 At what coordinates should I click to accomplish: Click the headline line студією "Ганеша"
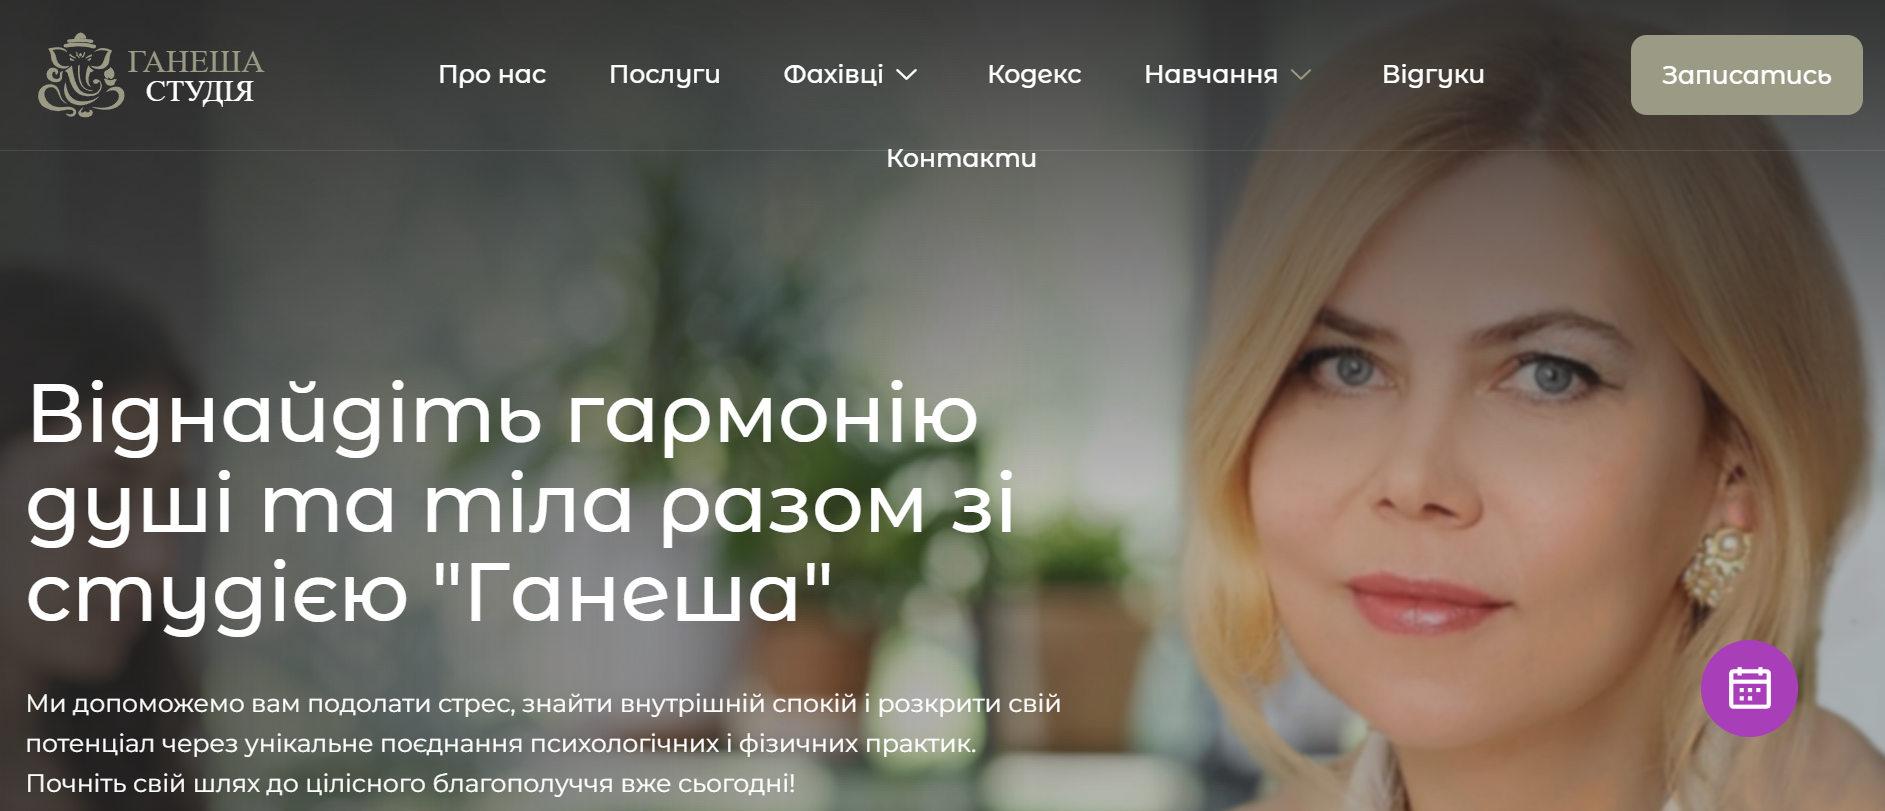point(429,593)
